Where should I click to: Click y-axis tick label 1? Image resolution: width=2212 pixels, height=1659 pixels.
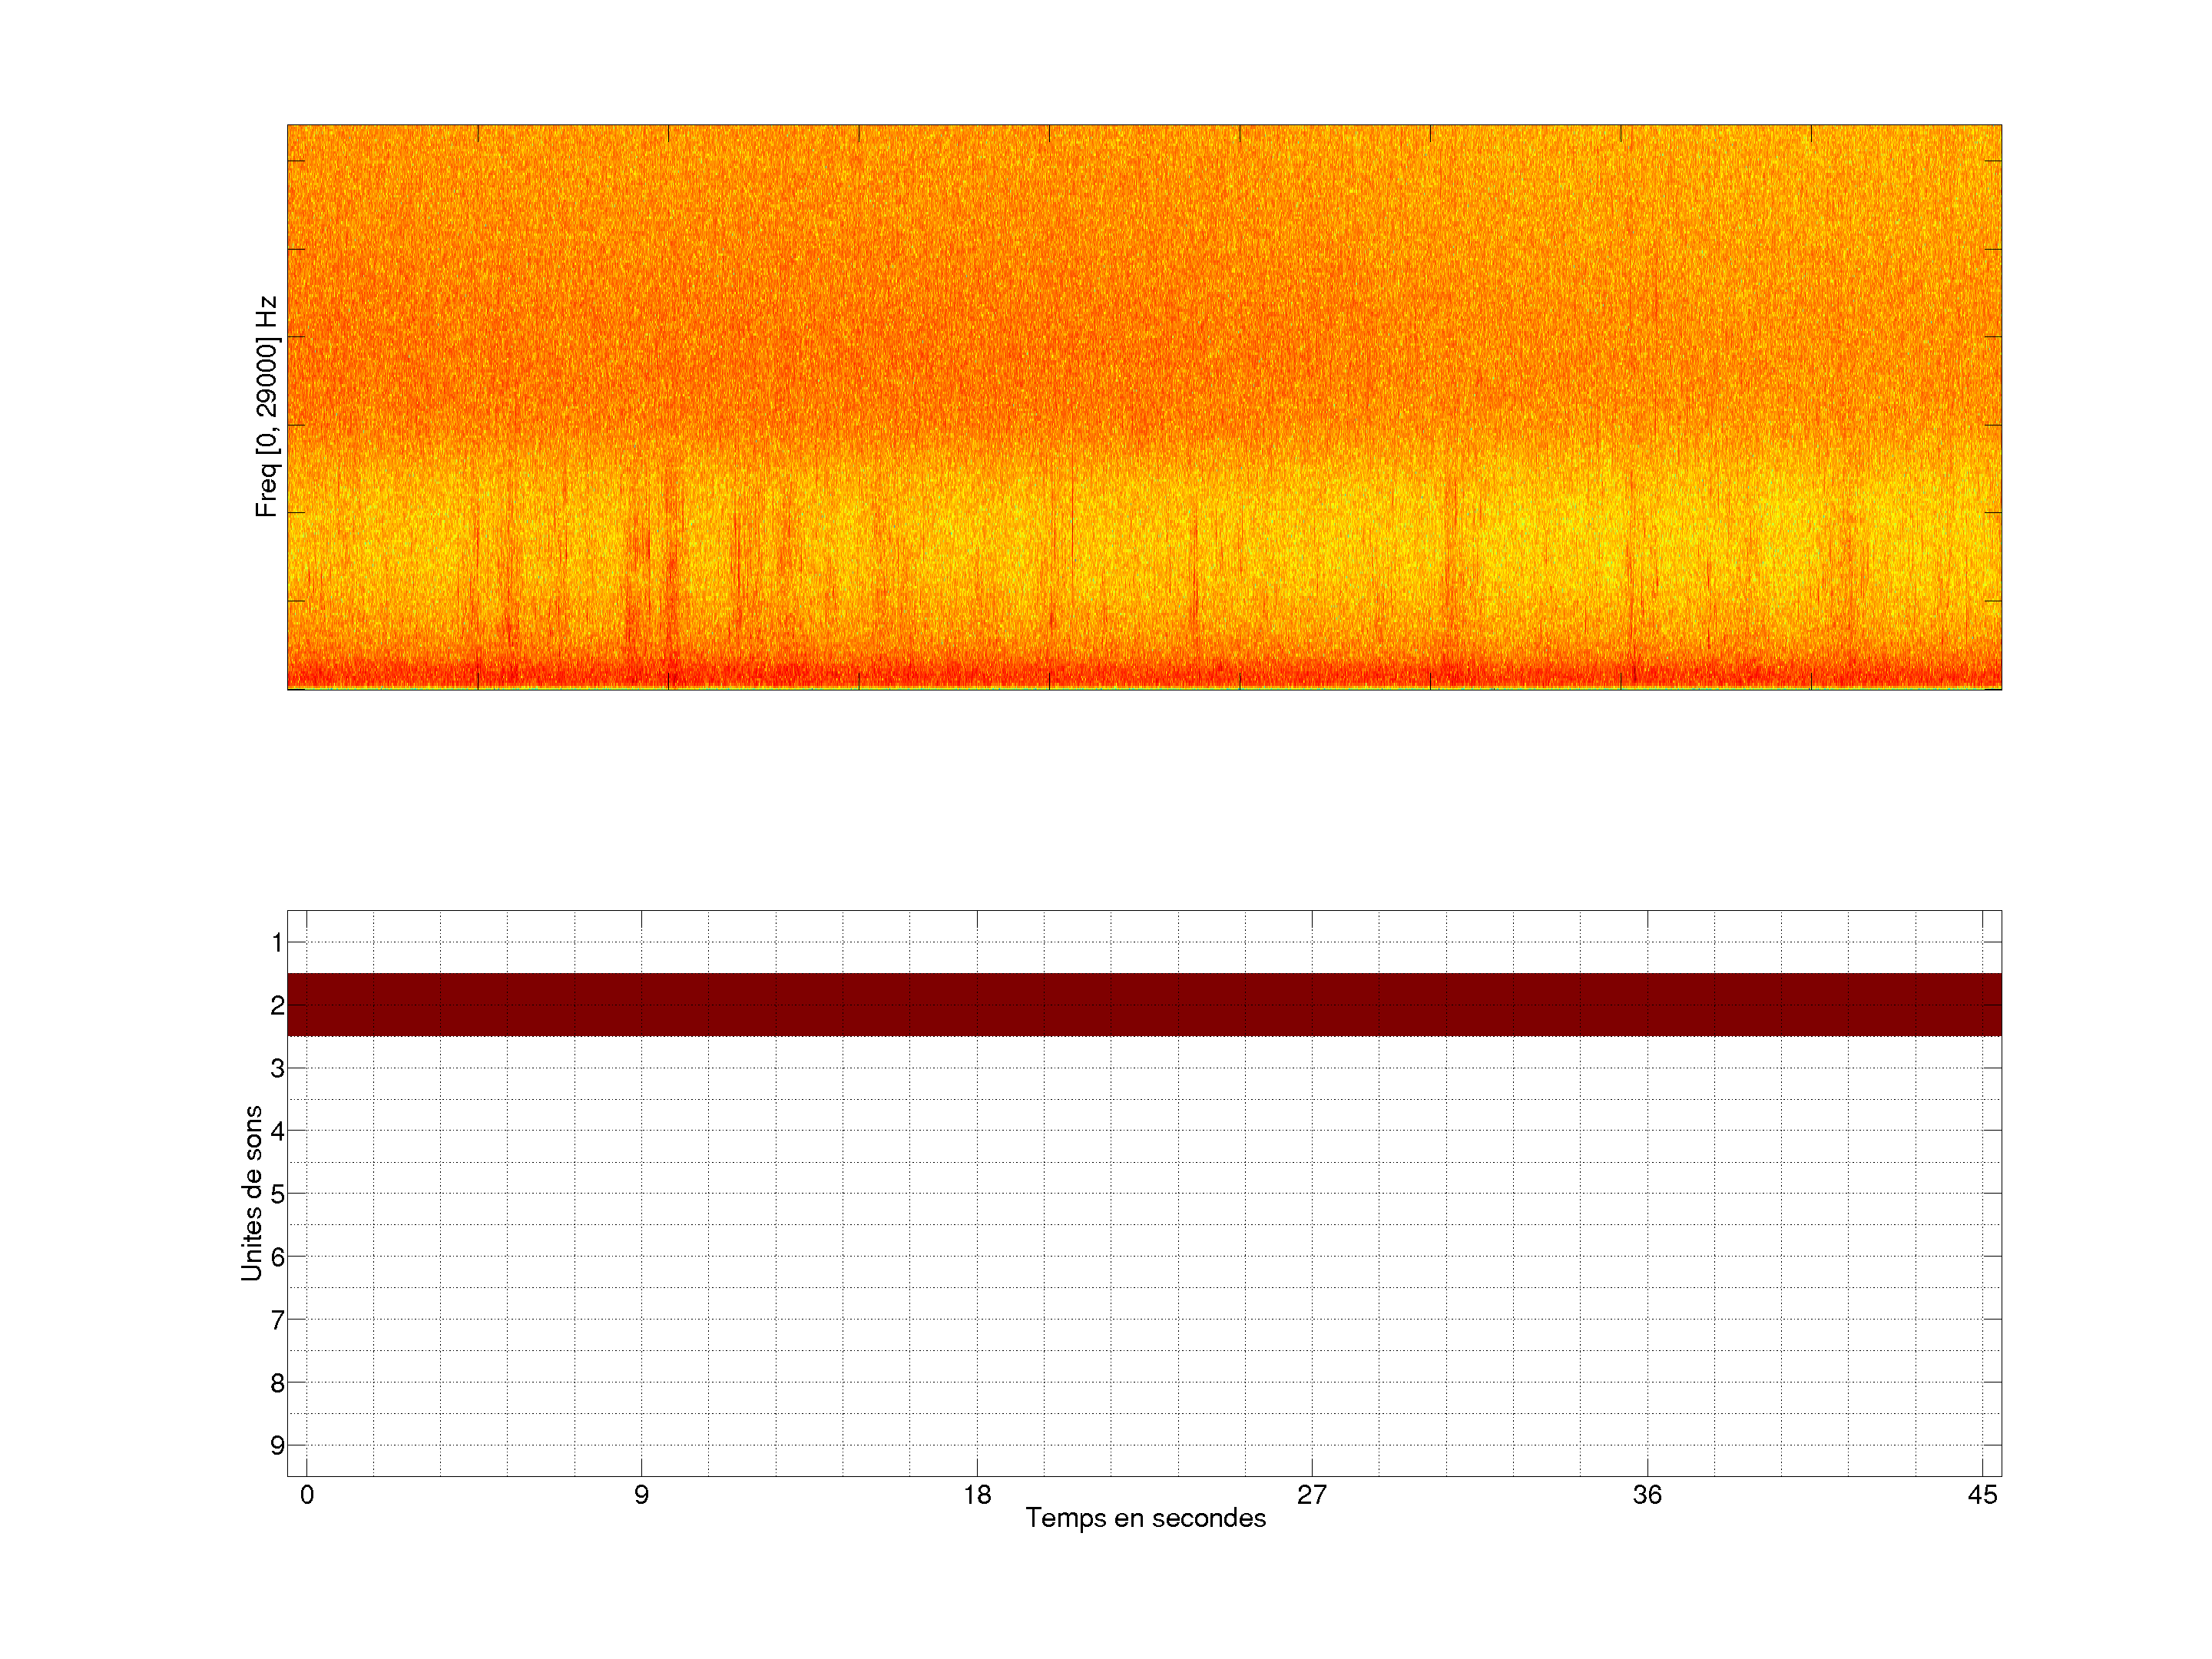click(x=277, y=942)
